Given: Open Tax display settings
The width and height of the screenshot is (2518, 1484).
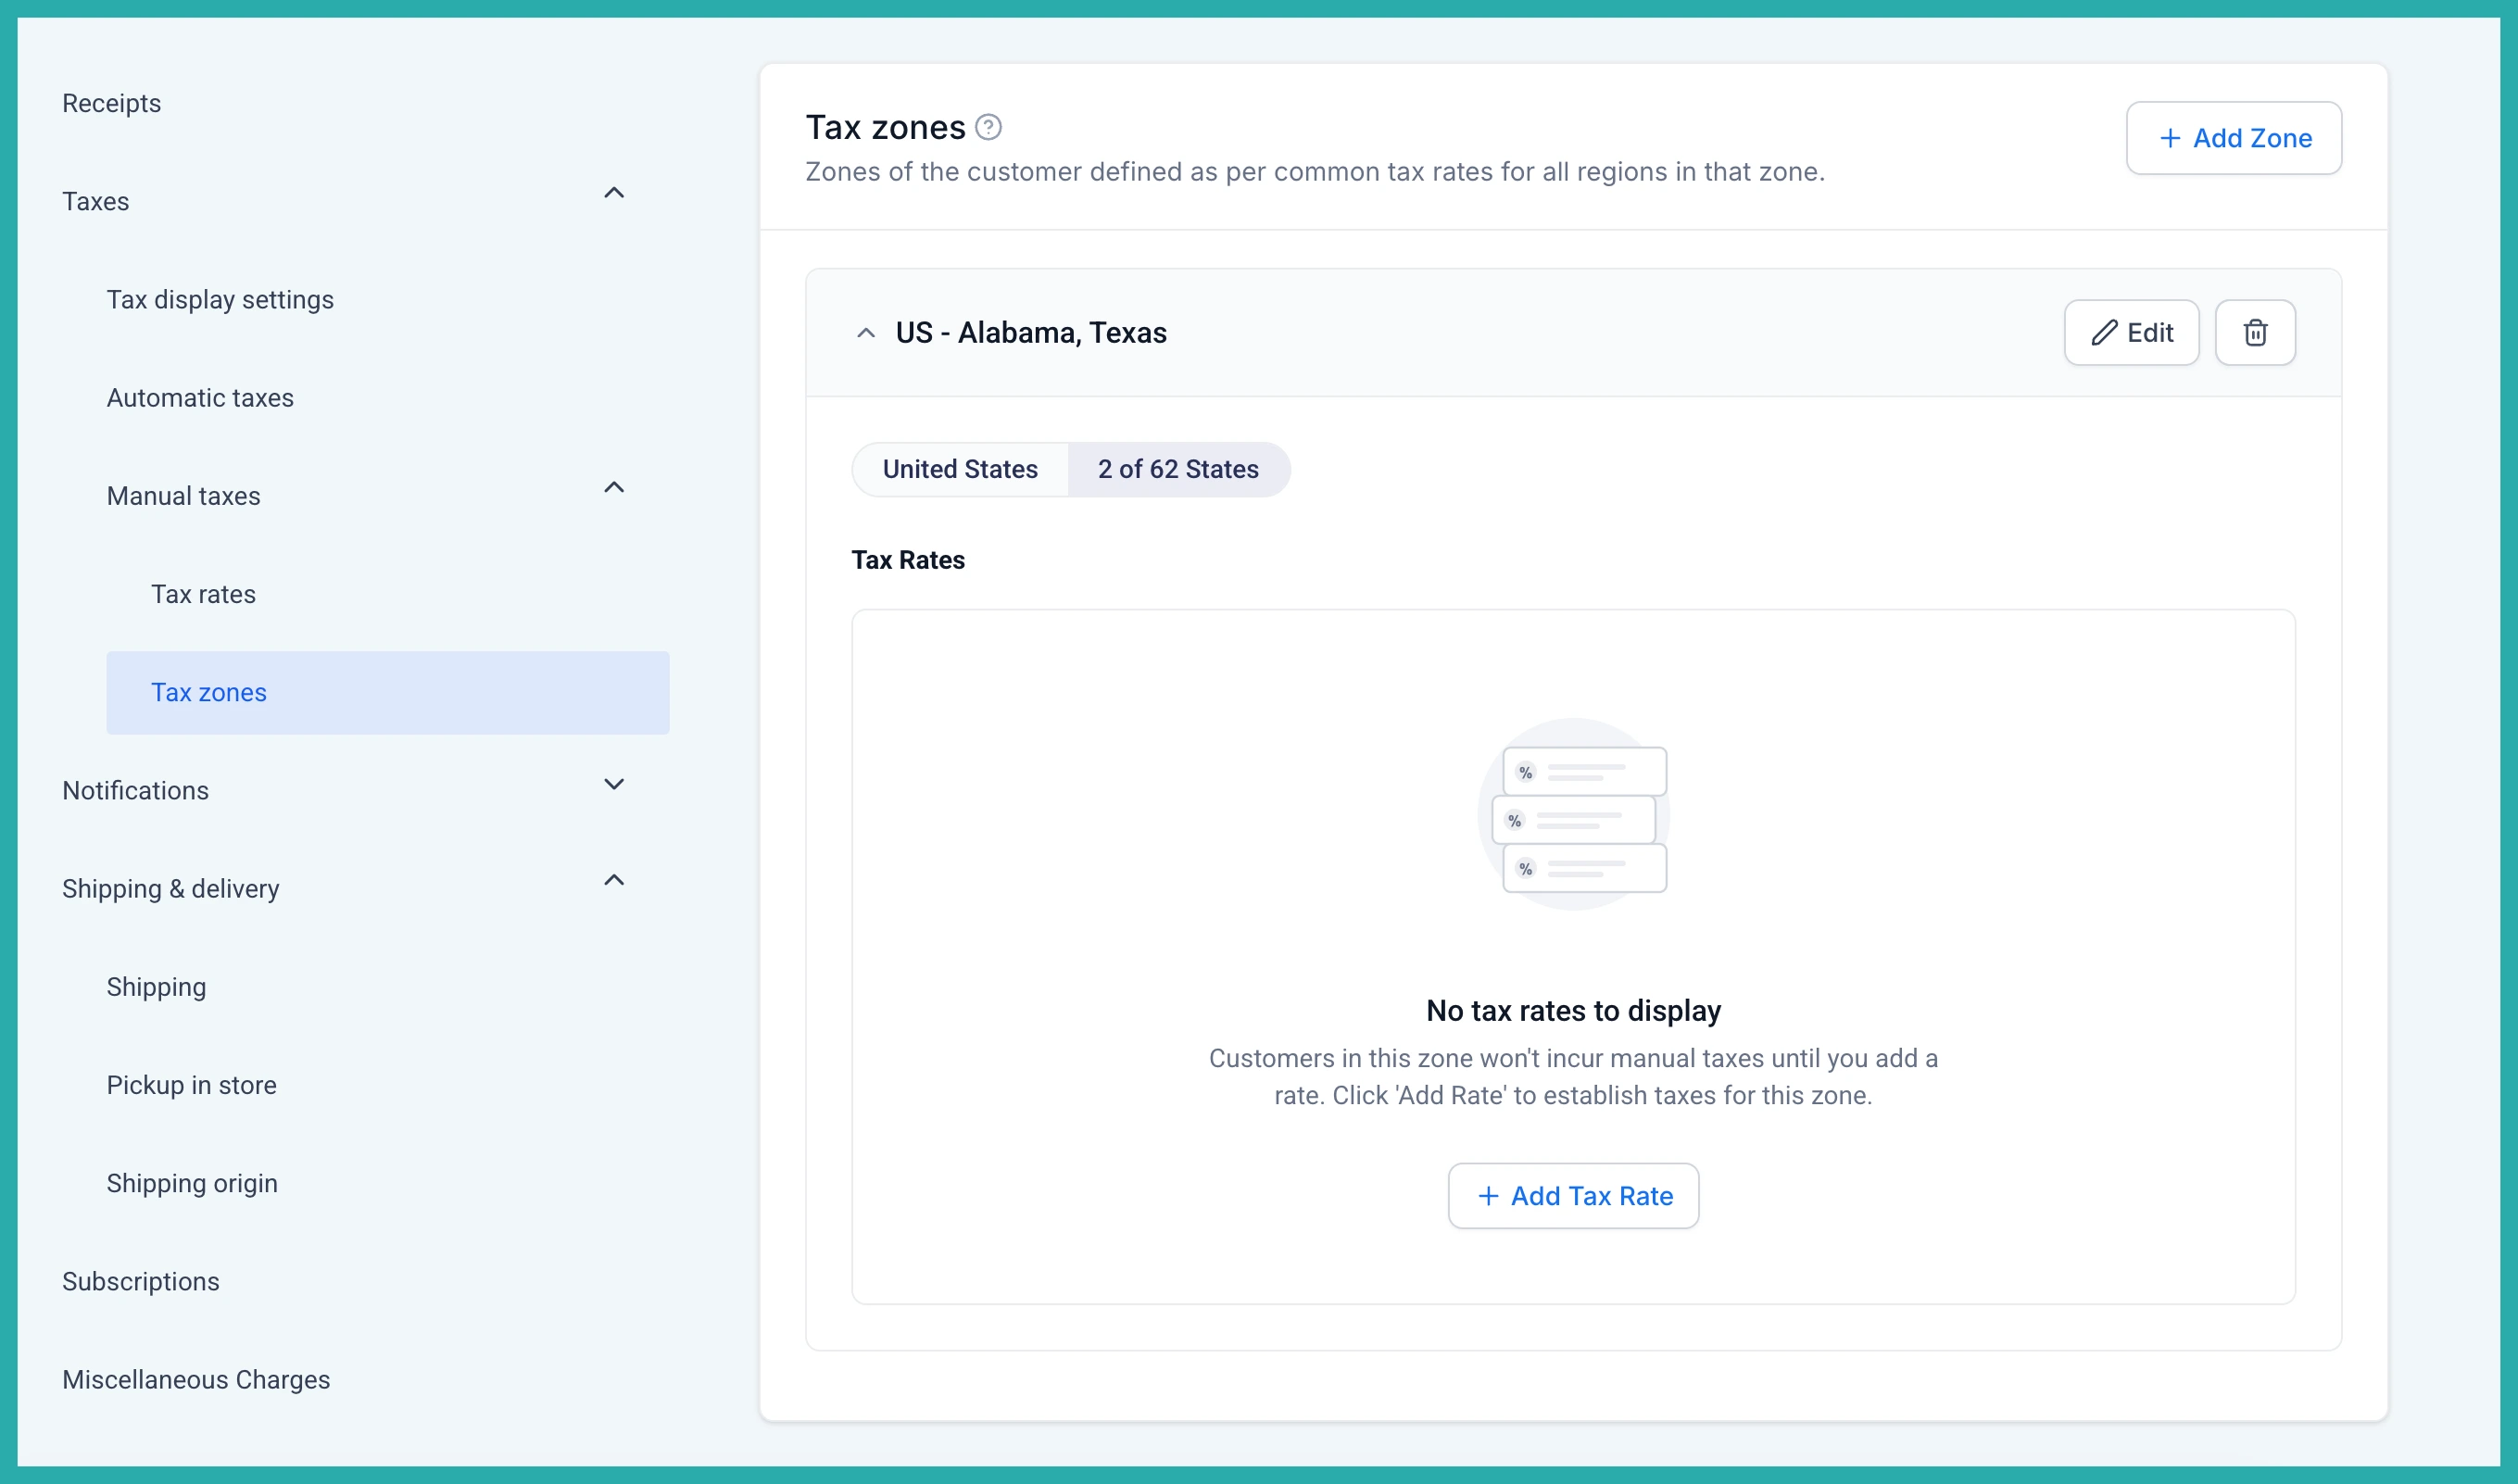Looking at the screenshot, I should tap(220, 300).
